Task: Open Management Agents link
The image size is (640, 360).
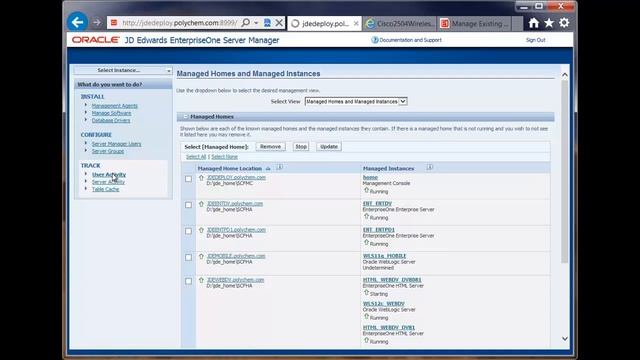Action: tap(114, 106)
